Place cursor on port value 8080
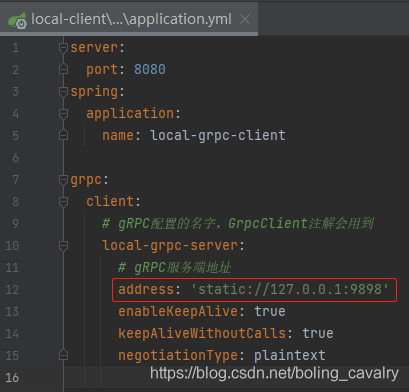Viewport: 409px width, 392px height. click(150, 69)
